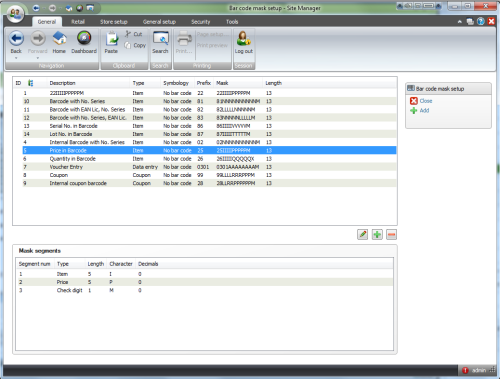This screenshot has height=379, width=500.
Task: Cut the selection using the scissors button
Action: click(x=134, y=34)
